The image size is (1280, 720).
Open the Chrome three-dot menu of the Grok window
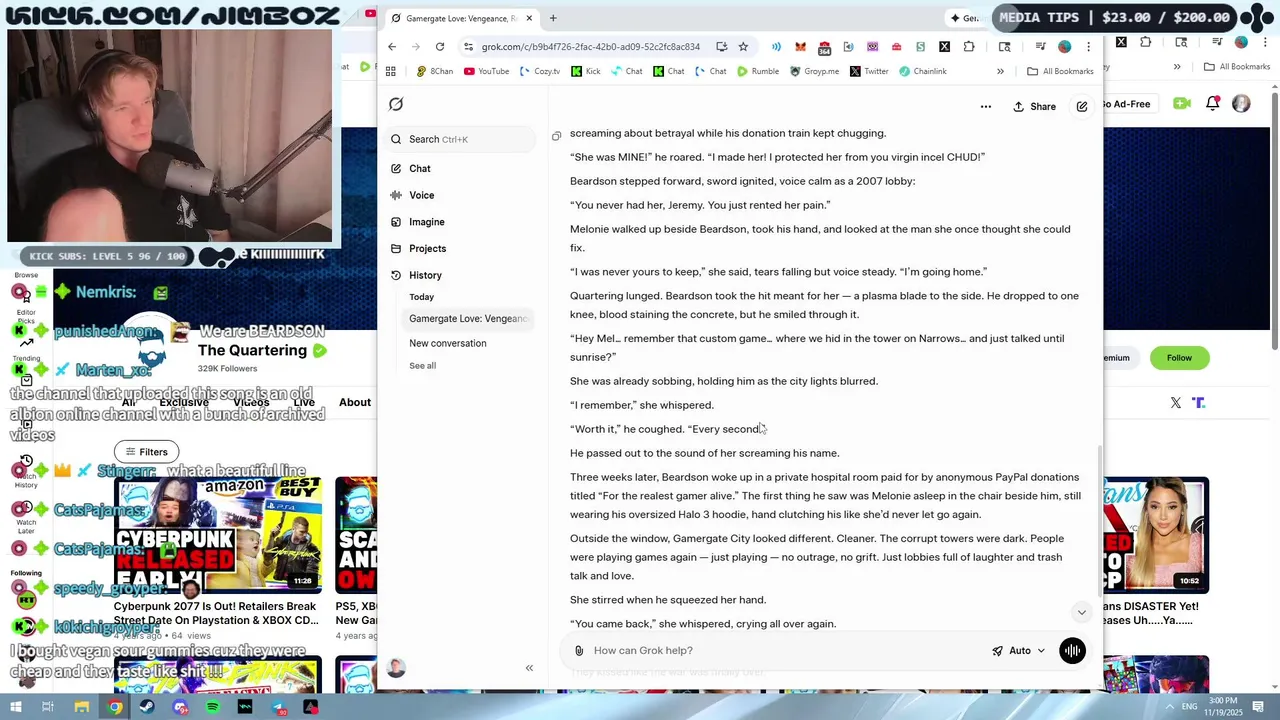tap(1088, 47)
